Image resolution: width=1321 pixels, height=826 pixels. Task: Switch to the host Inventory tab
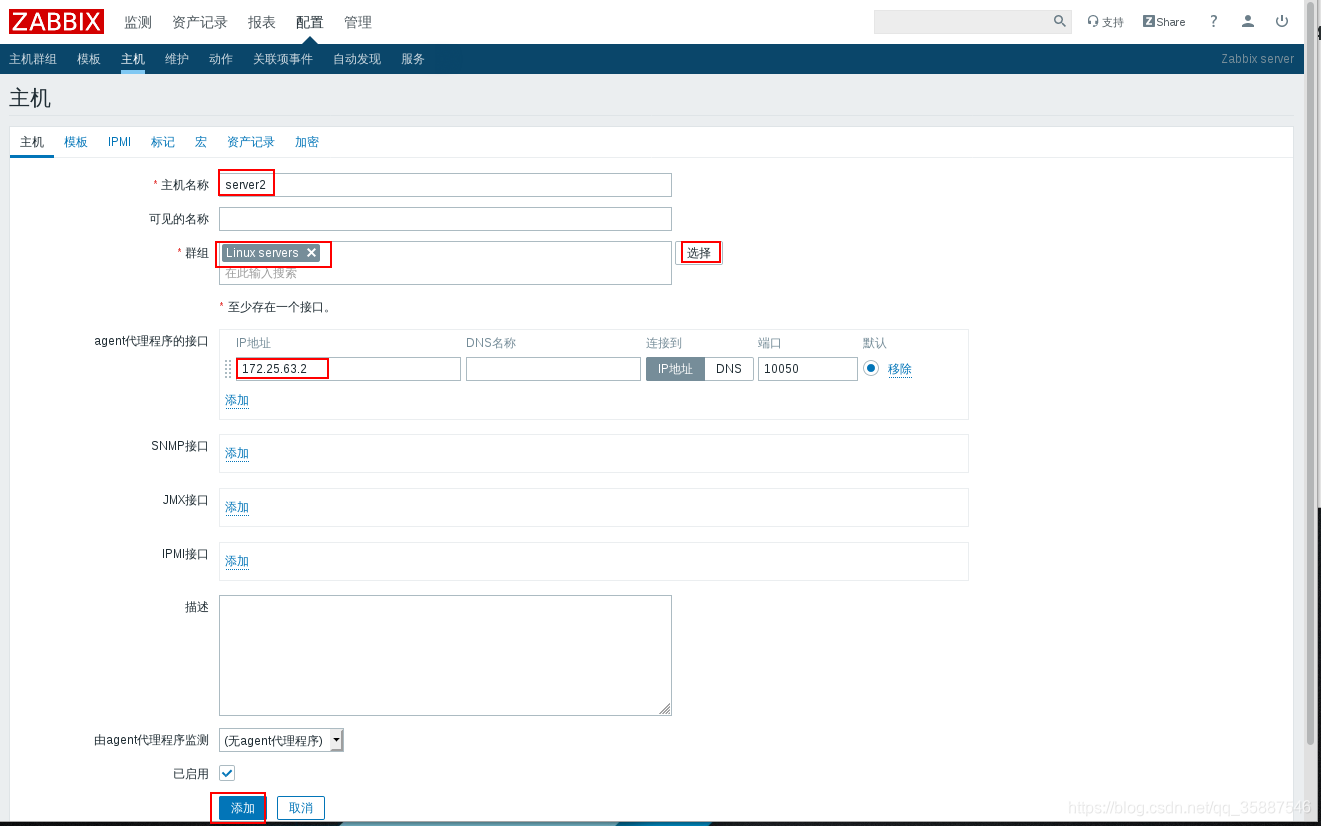point(251,142)
